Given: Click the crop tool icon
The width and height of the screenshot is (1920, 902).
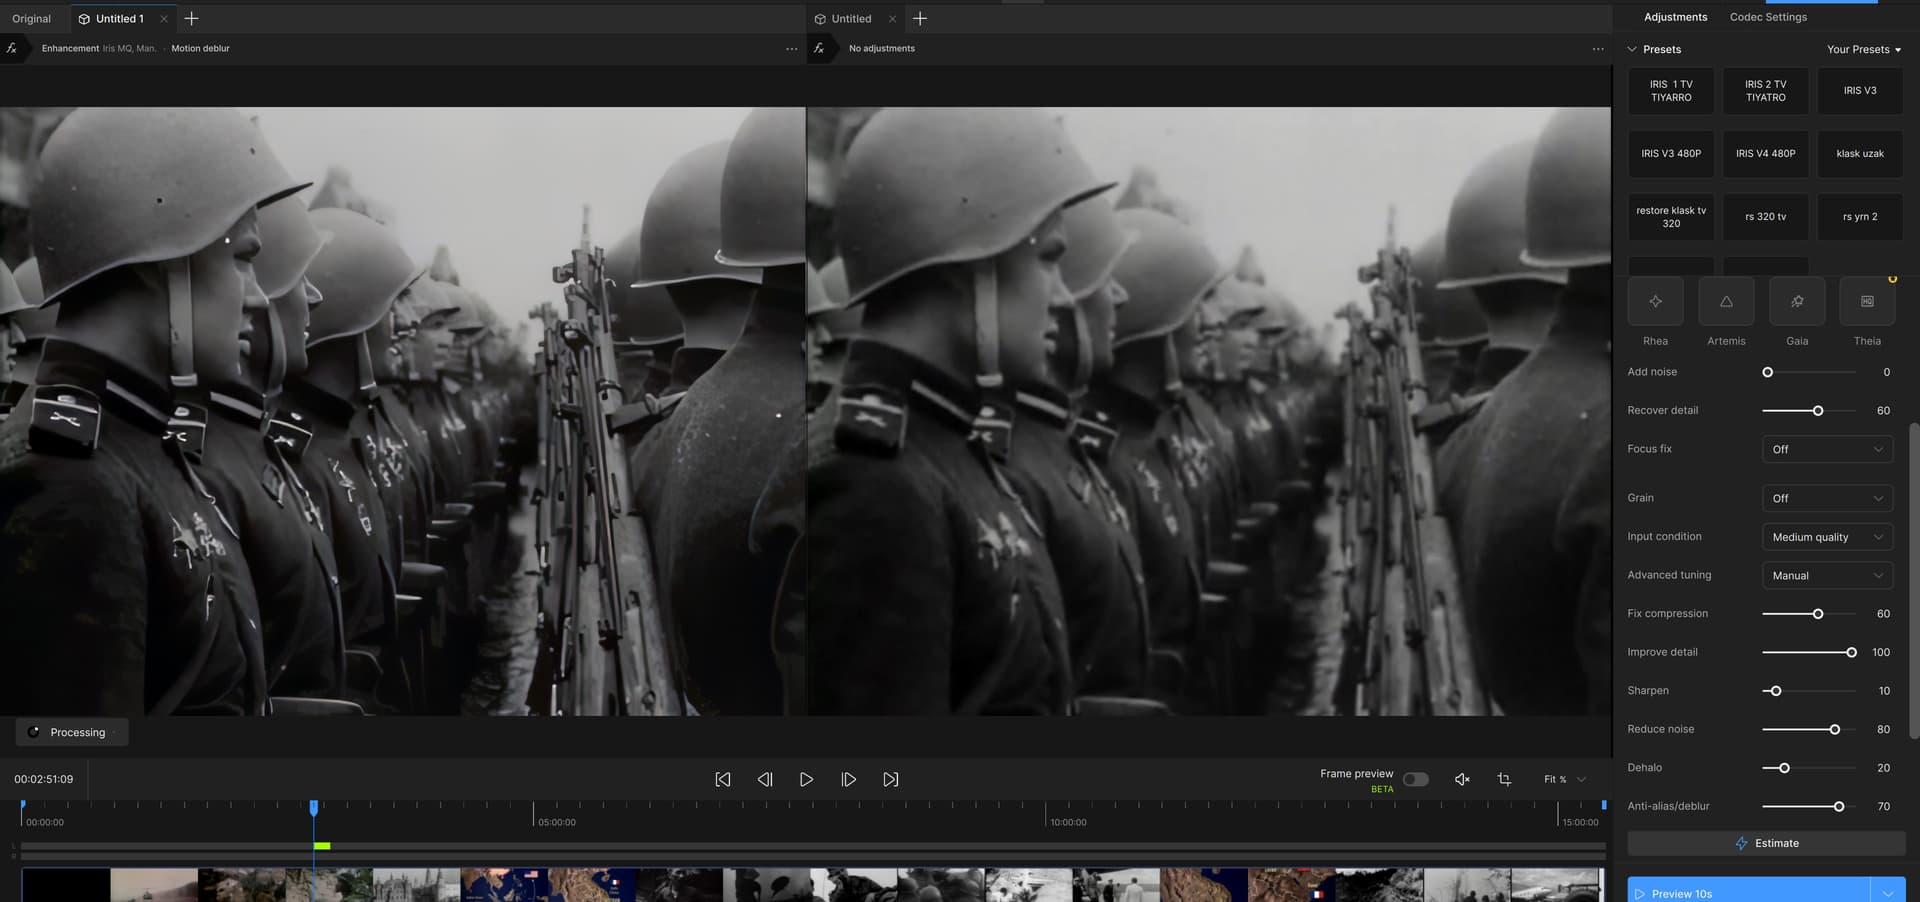Looking at the screenshot, I should click(1504, 779).
